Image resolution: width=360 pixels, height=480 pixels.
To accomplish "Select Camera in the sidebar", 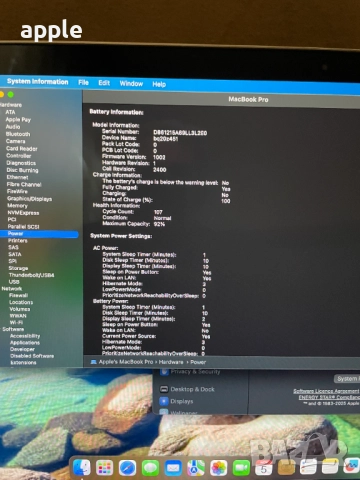I will (15, 141).
